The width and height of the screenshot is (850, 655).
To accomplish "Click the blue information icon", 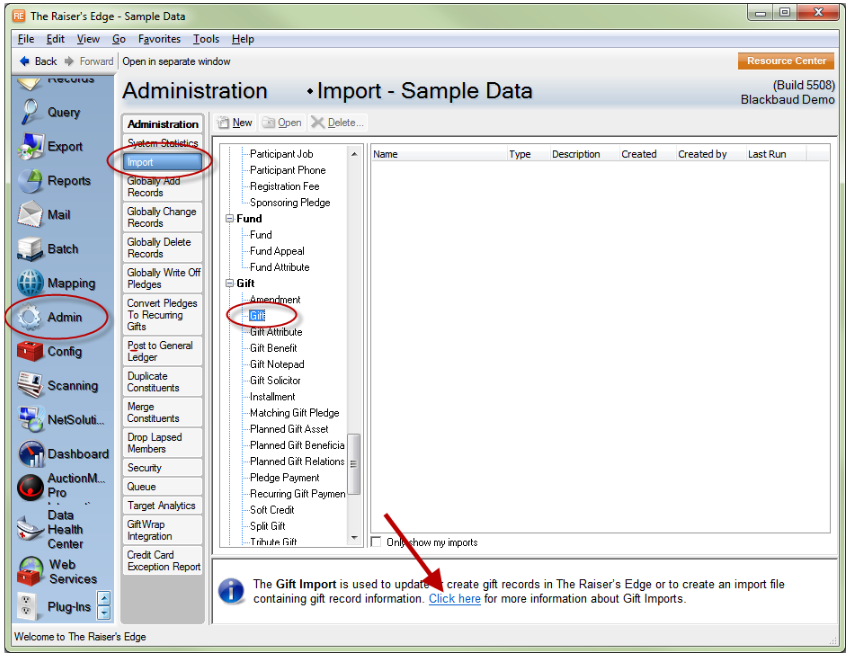I will 231,591.
